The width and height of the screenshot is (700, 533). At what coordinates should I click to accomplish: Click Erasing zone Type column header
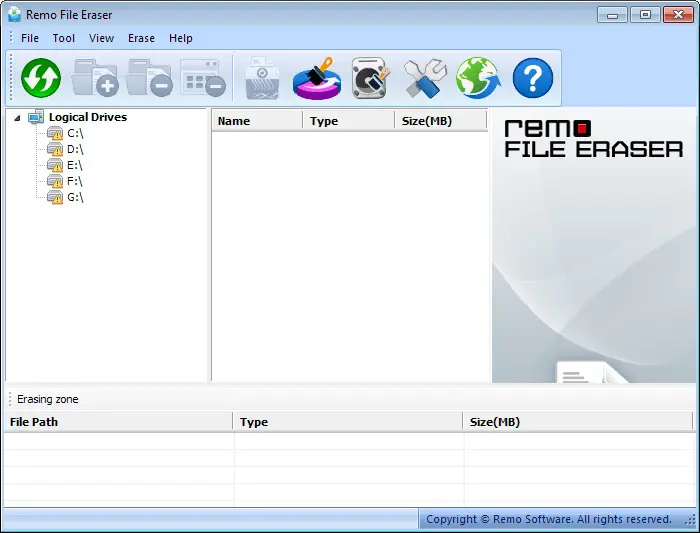coord(348,422)
